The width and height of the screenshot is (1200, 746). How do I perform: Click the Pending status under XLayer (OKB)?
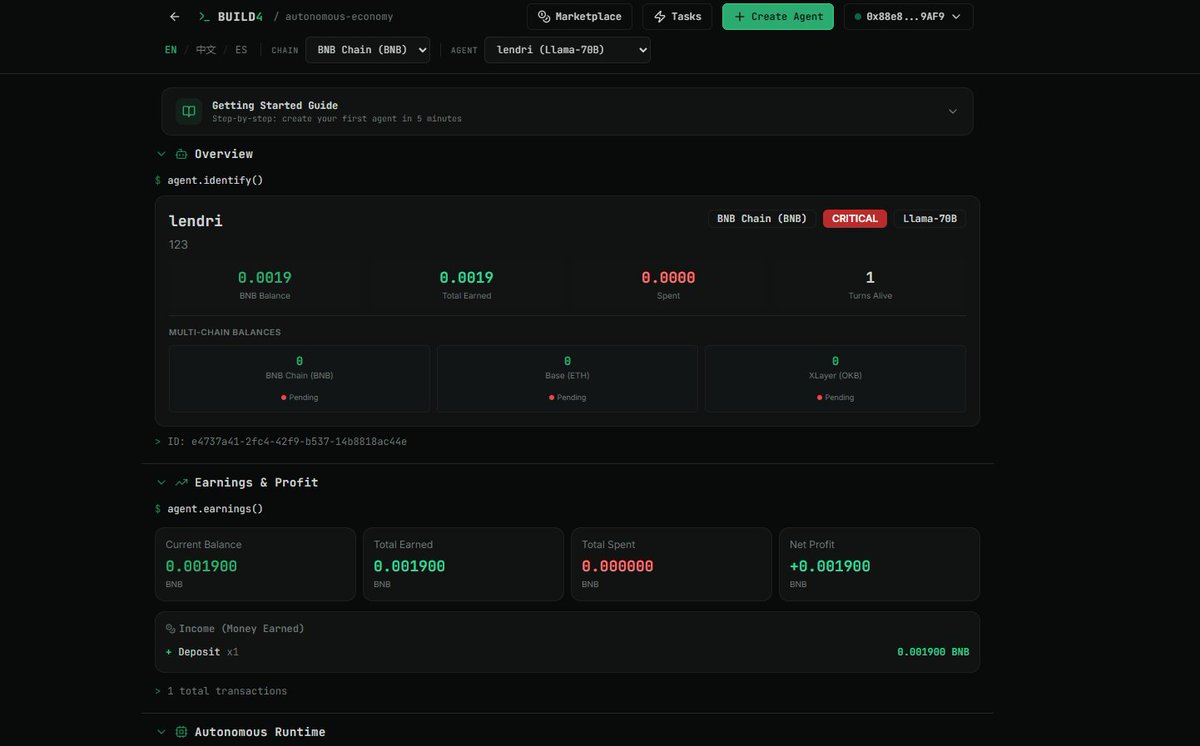pos(835,397)
